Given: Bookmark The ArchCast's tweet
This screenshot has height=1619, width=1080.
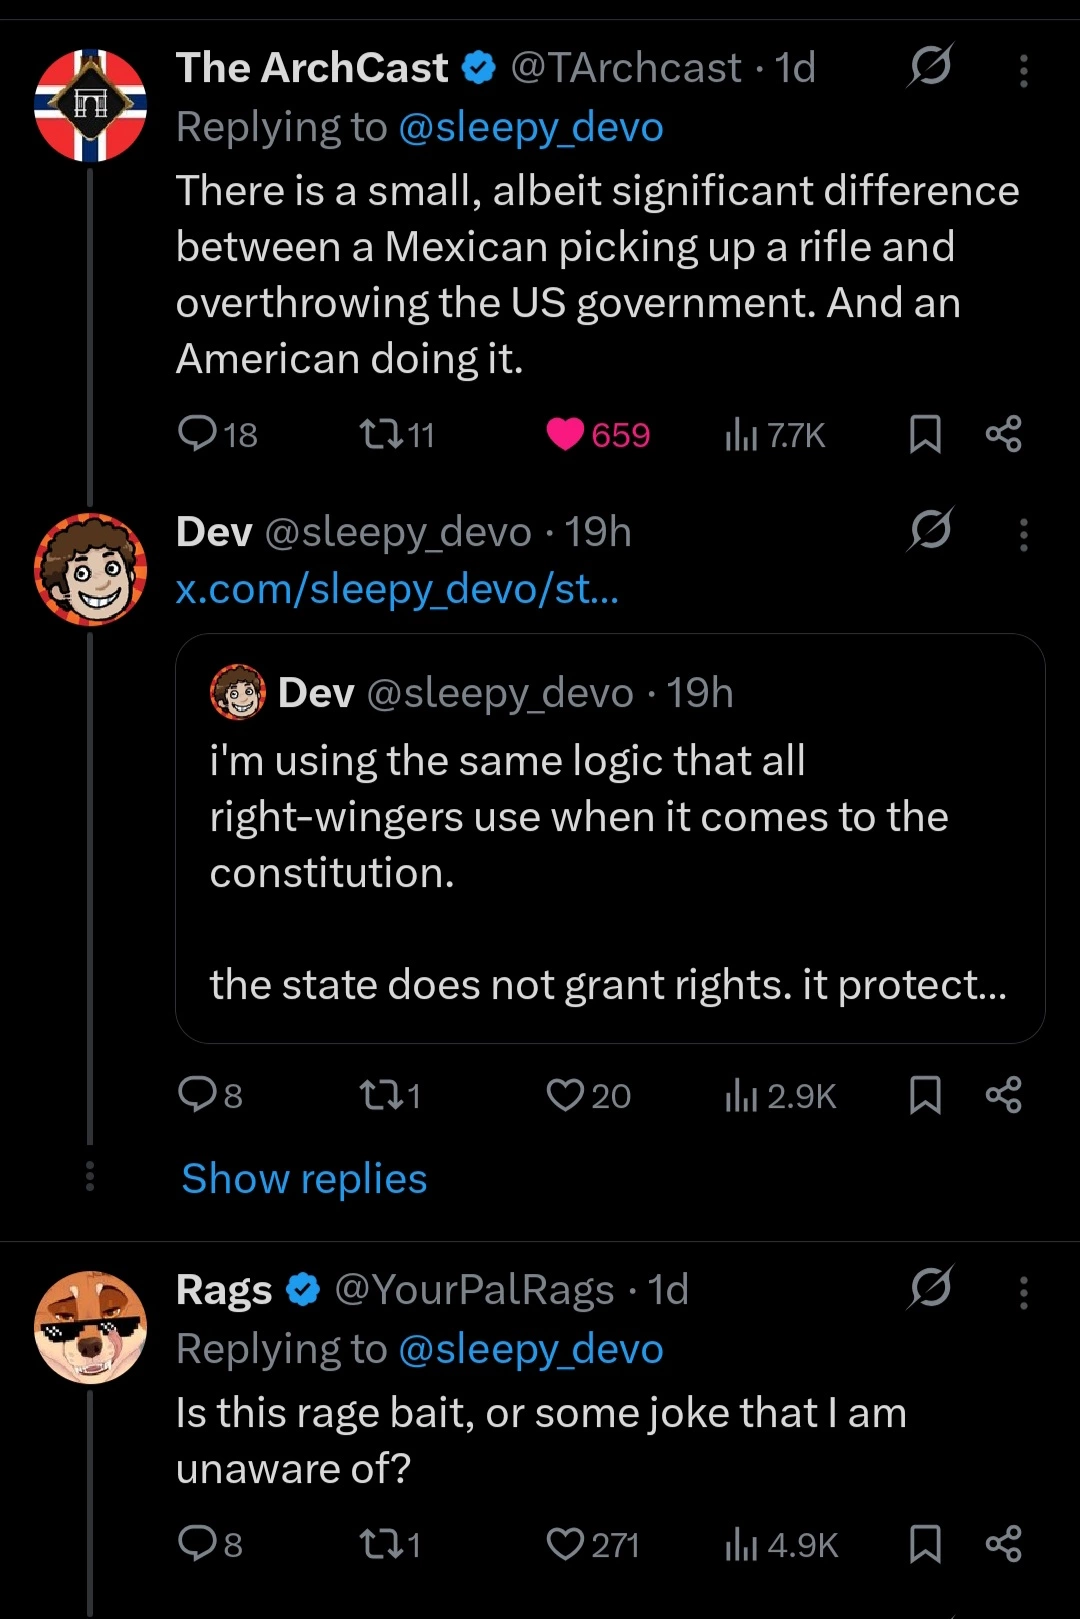Looking at the screenshot, I should pos(925,434).
